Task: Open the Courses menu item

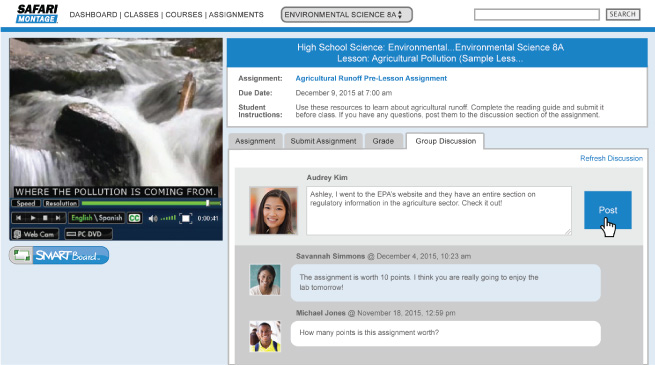Action: tap(184, 15)
